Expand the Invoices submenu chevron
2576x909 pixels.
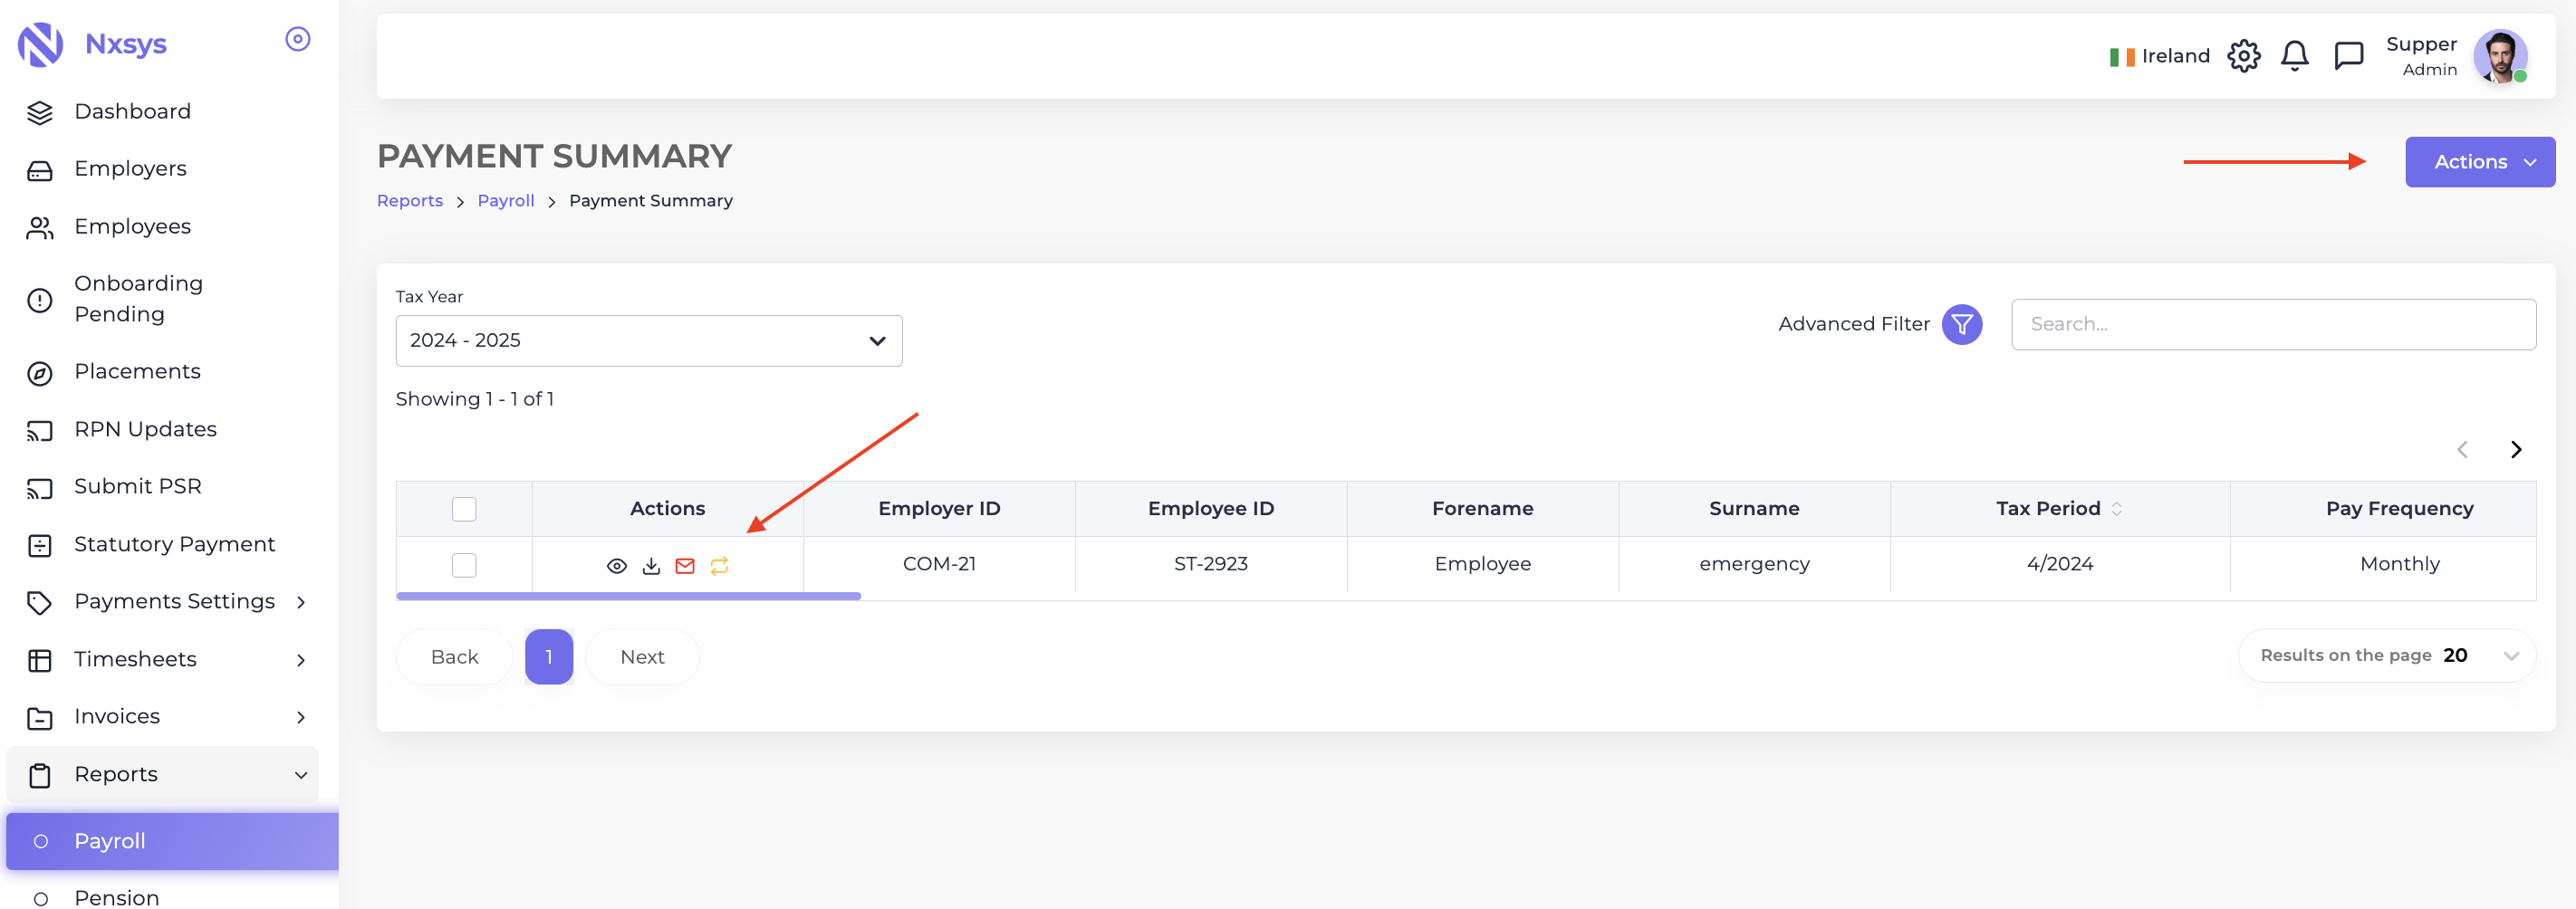click(x=301, y=717)
